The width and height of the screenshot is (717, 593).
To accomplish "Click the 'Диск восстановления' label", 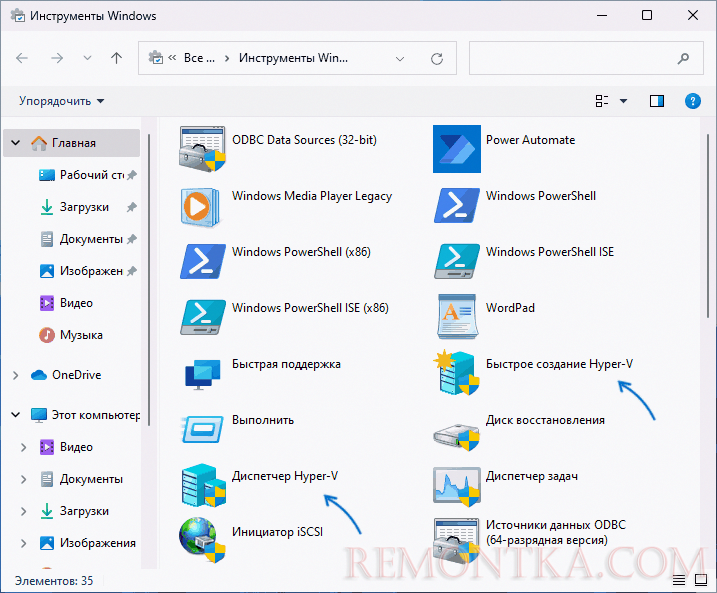I will (545, 420).
